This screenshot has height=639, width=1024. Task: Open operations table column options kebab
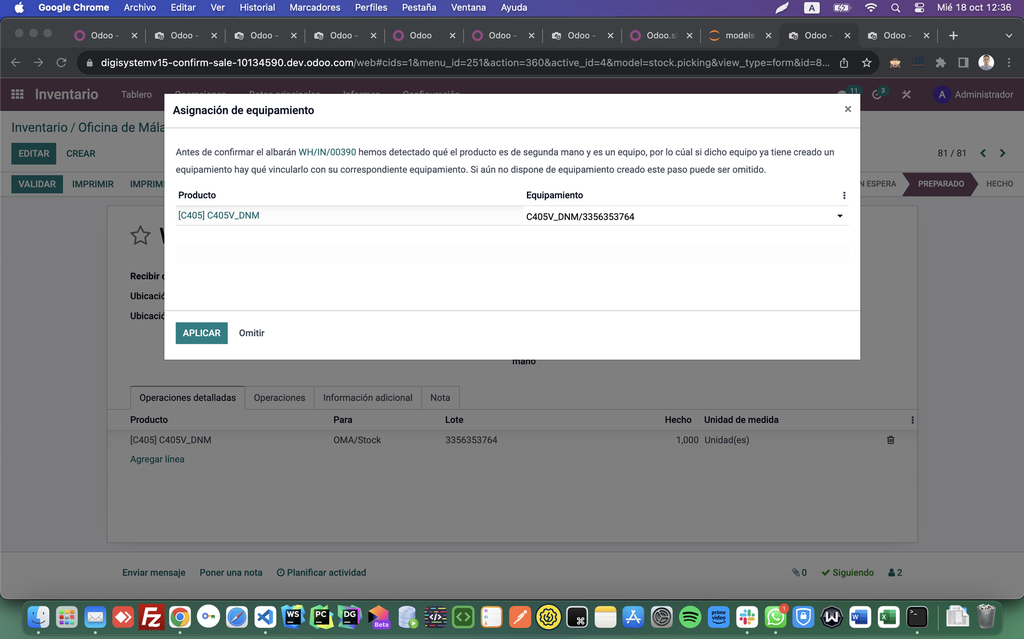(912, 420)
